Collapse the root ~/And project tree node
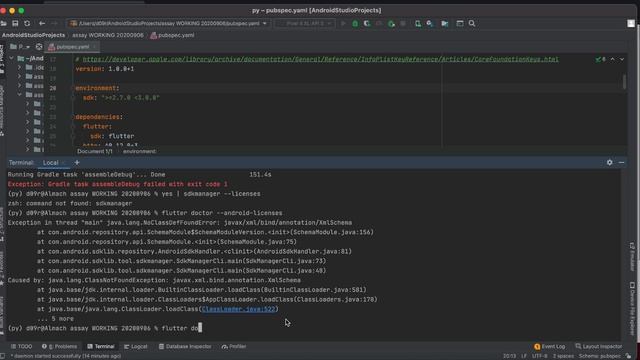This screenshot has width=640, height=360. (11, 58)
